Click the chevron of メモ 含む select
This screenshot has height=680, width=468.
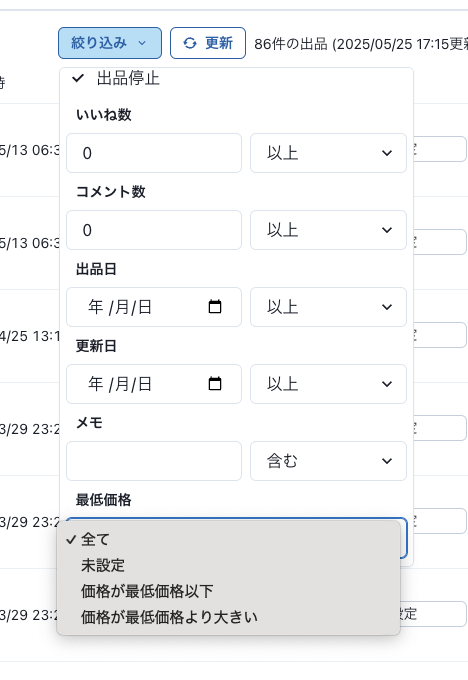point(387,461)
